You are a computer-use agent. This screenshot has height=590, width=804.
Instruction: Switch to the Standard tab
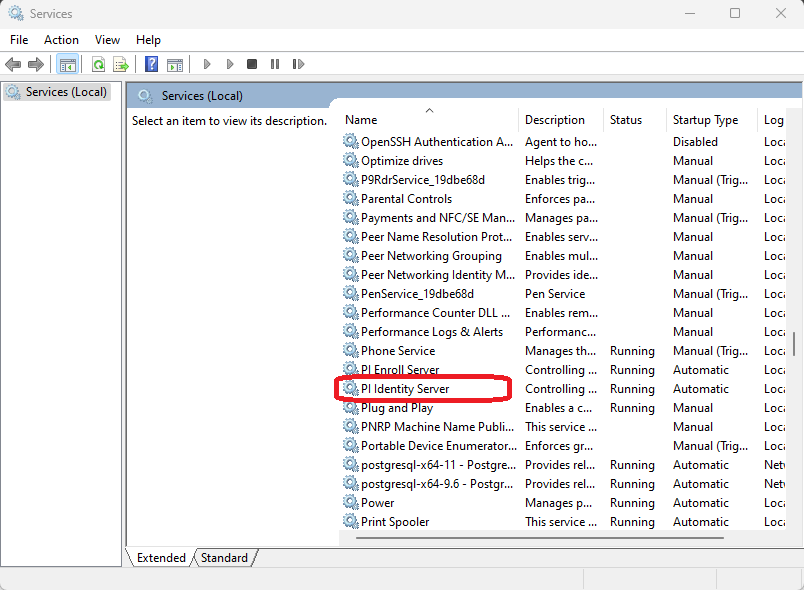pyautogui.click(x=224, y=558)
